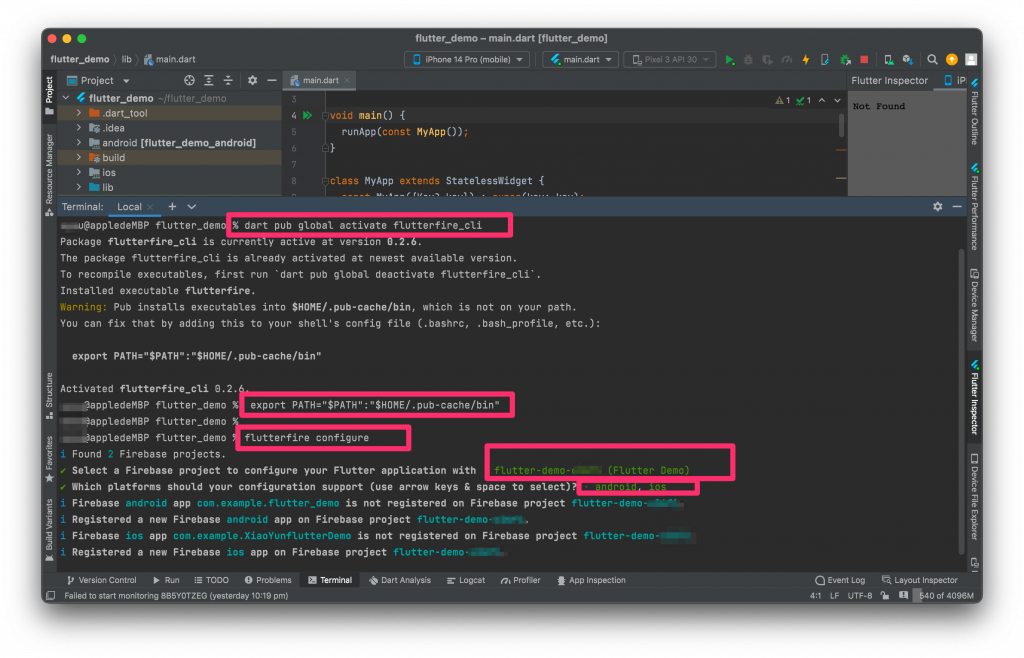Collapse all in Project panel
Image resolution: width=1024 pixels, height=658 pixels.
click(228, 80)
